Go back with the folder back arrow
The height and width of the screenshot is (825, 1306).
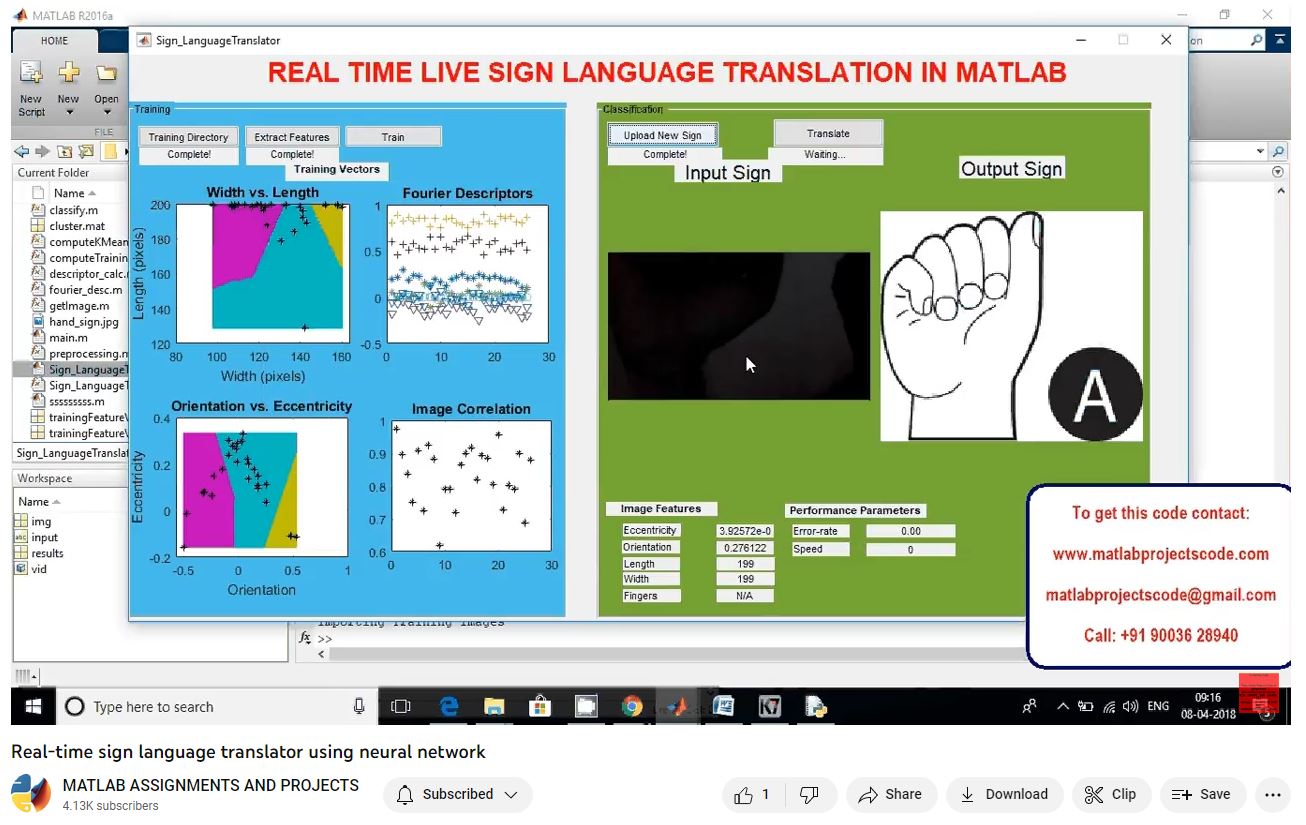point(22,152)
